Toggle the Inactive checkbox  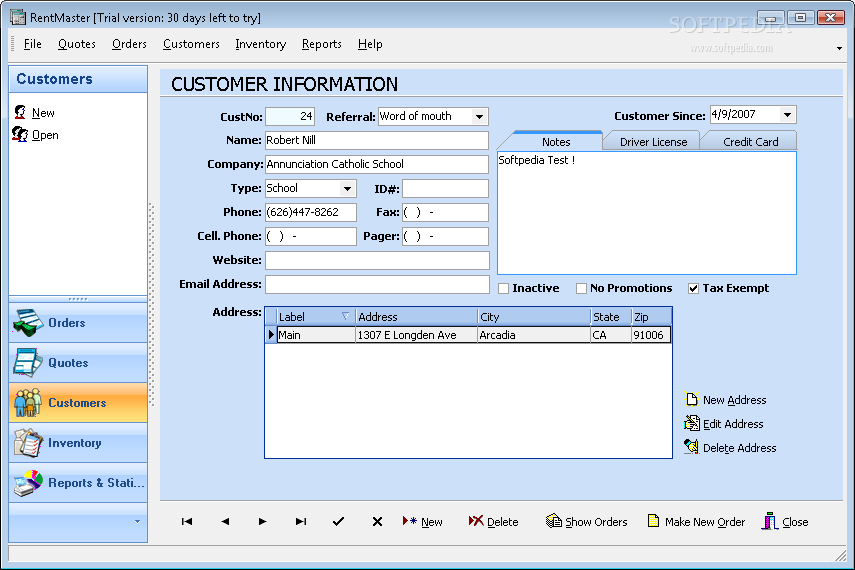(503, 288)
